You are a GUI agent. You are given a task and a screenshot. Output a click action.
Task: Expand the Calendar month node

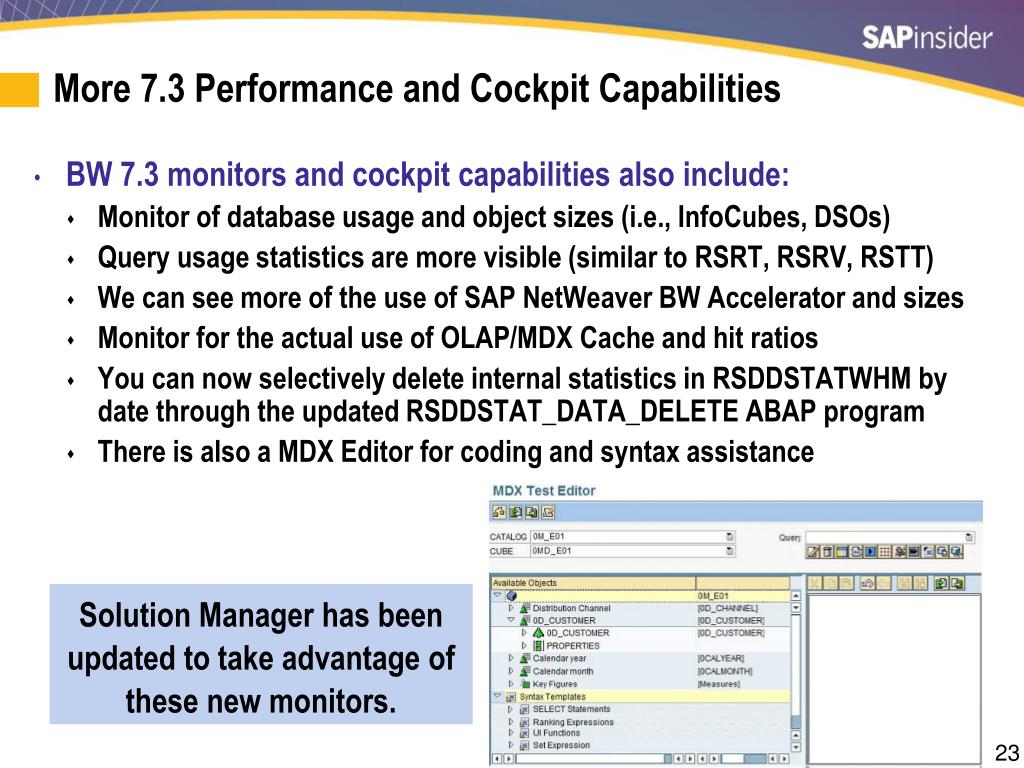(x=511, y=671)
